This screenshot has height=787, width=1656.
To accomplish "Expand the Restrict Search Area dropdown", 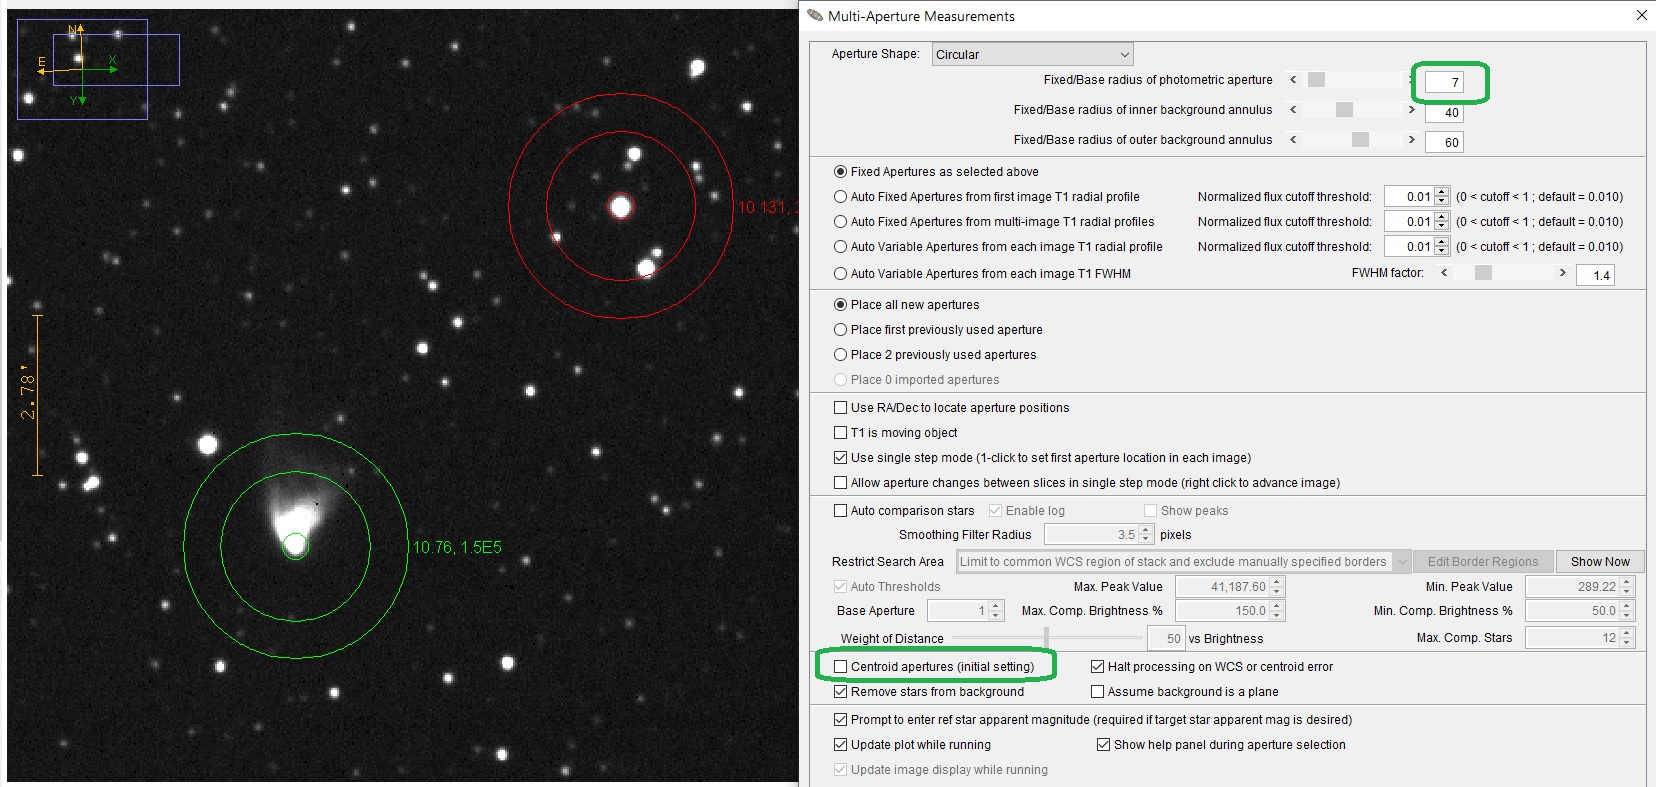I will (x=1402, y=562).
